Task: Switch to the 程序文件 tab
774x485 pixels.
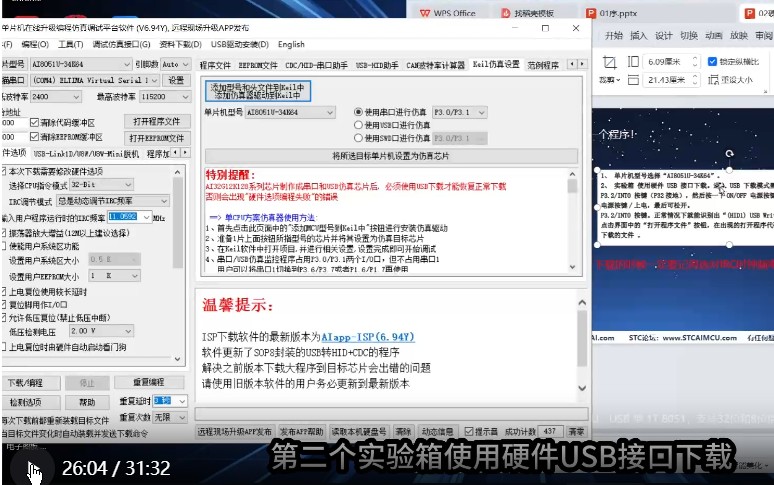Action: 215,65
